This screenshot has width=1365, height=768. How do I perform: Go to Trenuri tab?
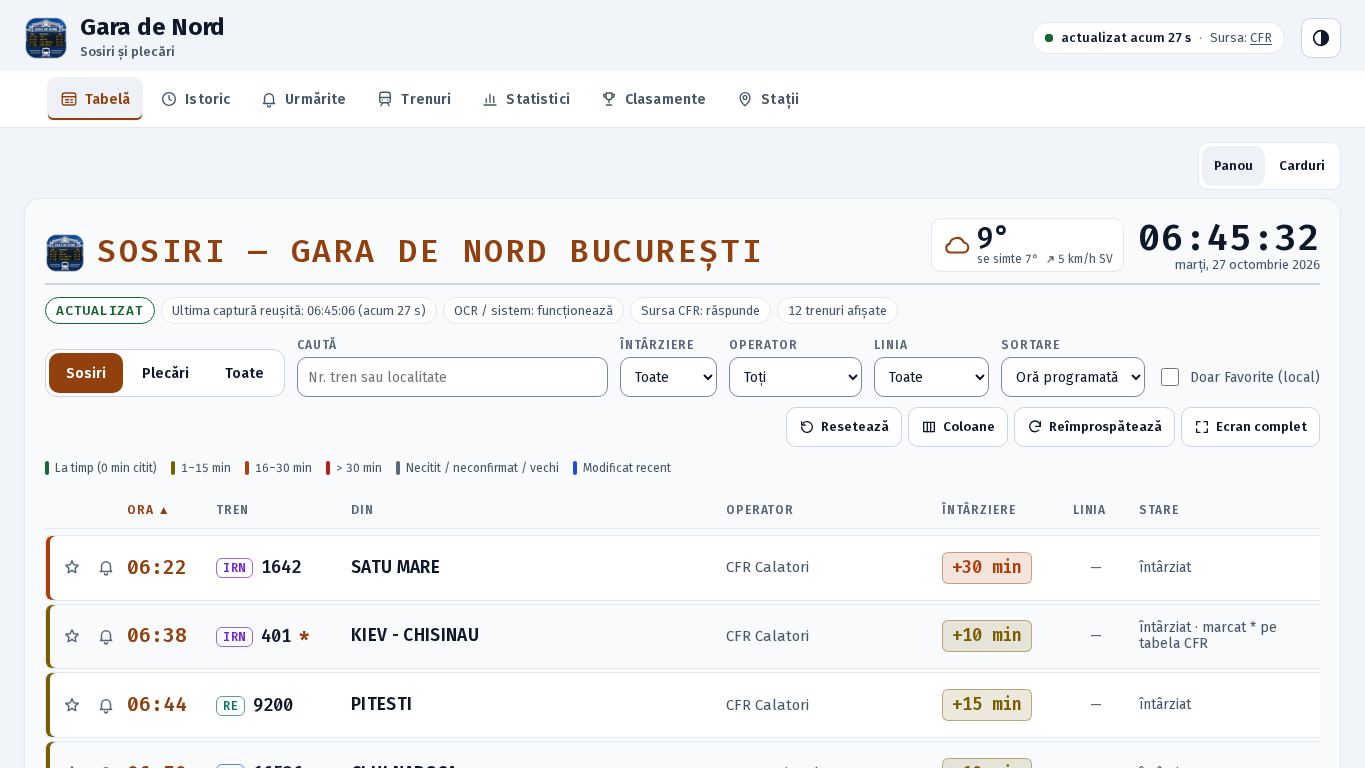pyautogui.click(x=414, y=99)
